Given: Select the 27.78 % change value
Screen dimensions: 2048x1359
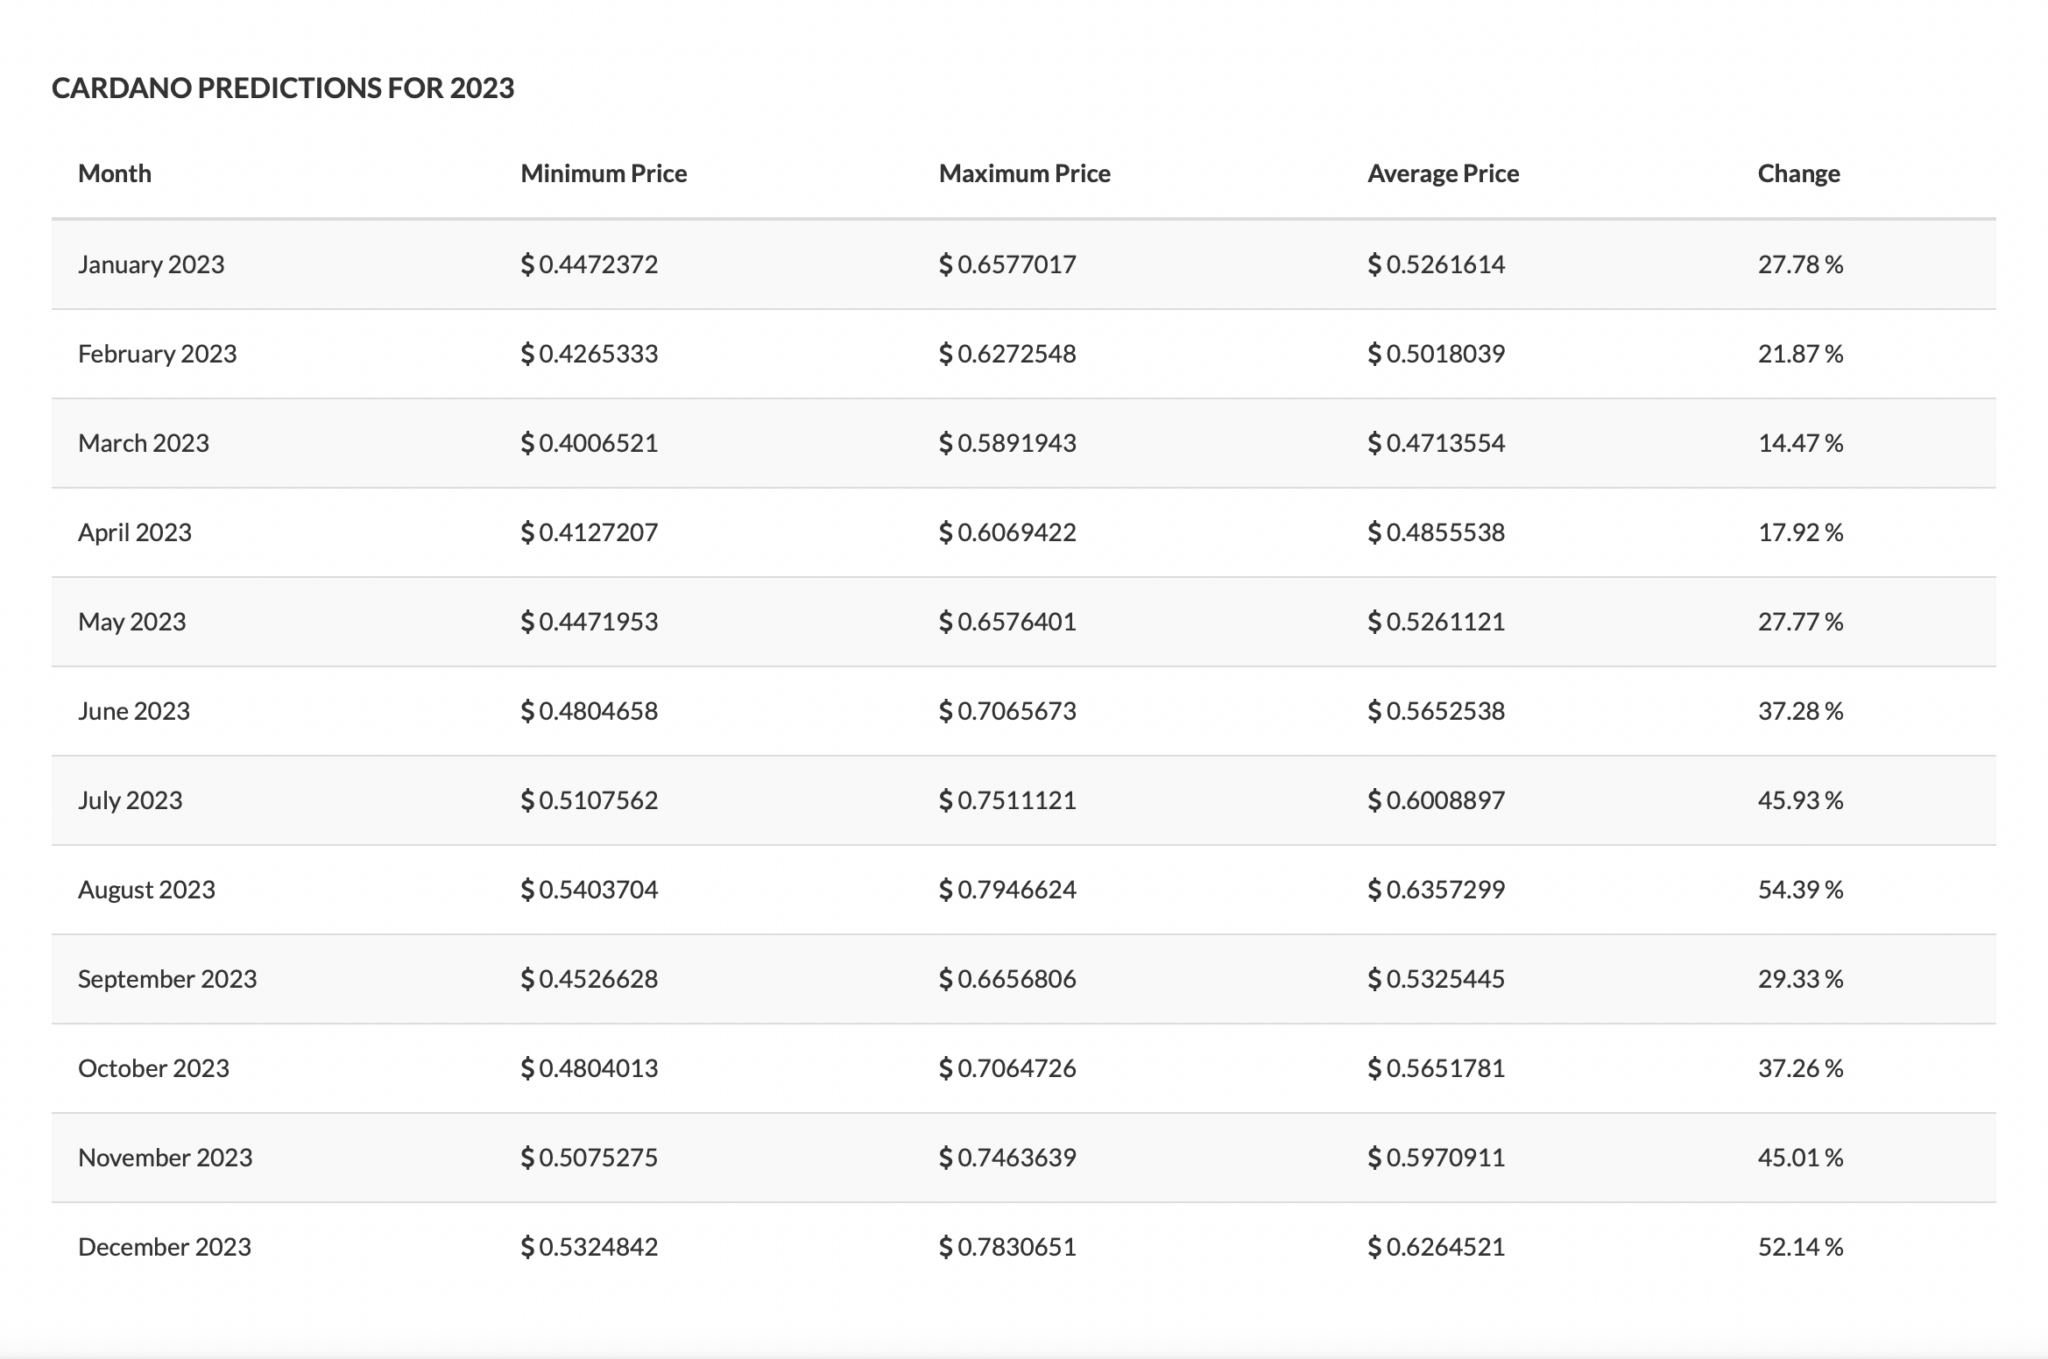Looking at the screenshot, I should pos(1801,264).
